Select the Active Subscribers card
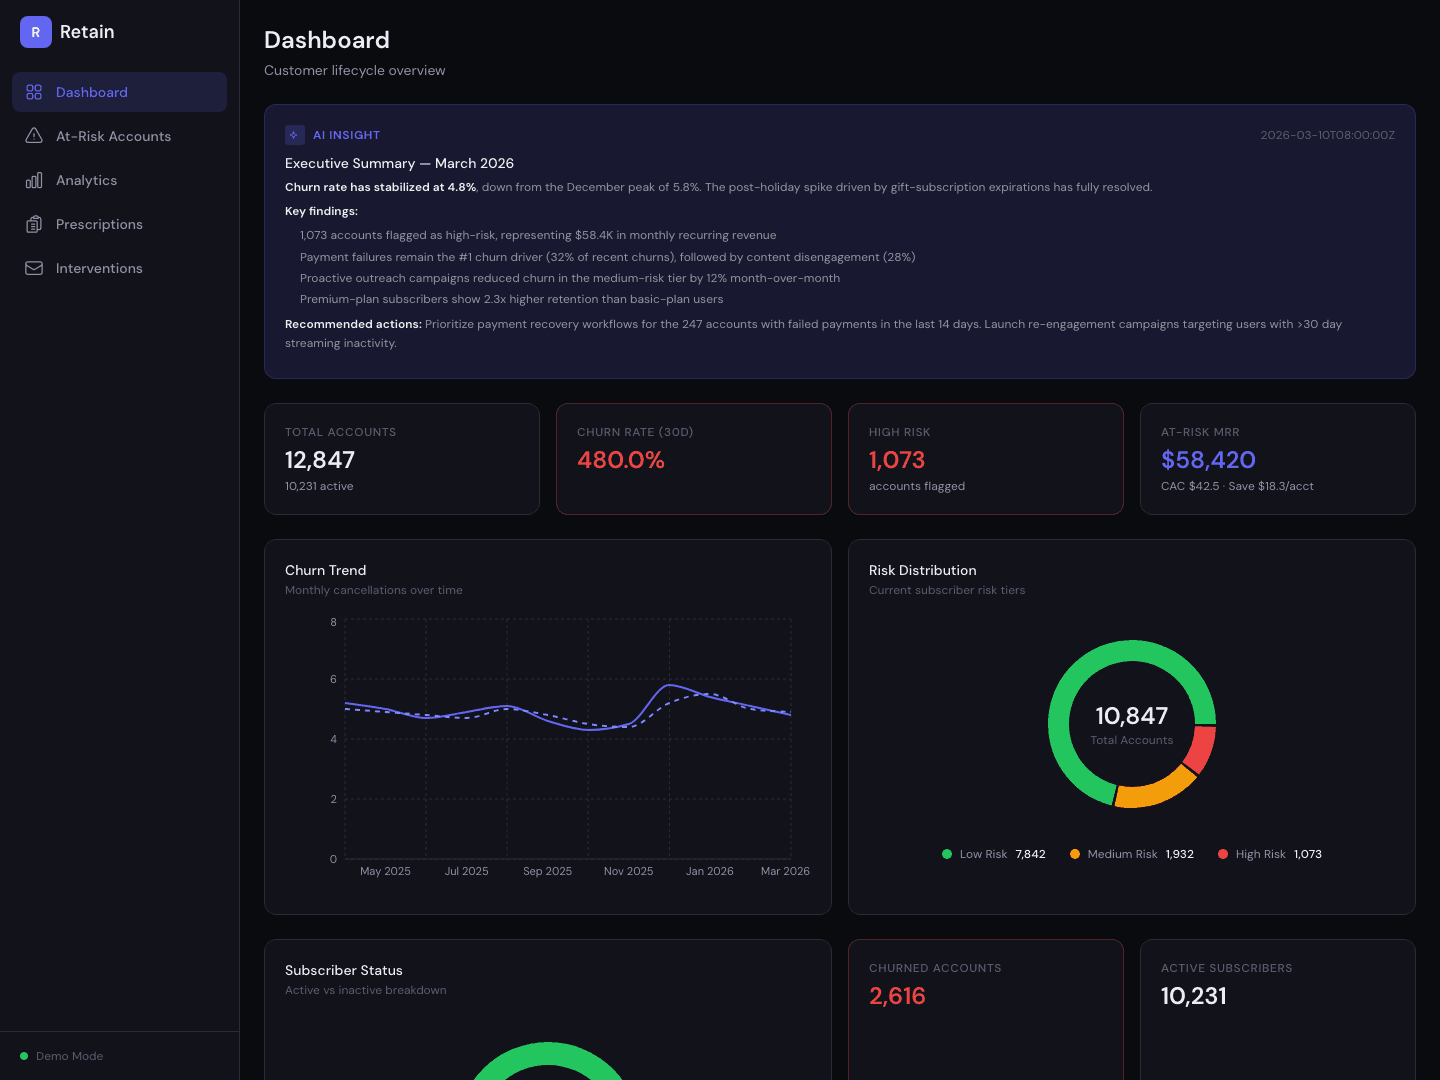The height and width of the screenshot is (1080, 1440). click(x=1278, y=1010)
